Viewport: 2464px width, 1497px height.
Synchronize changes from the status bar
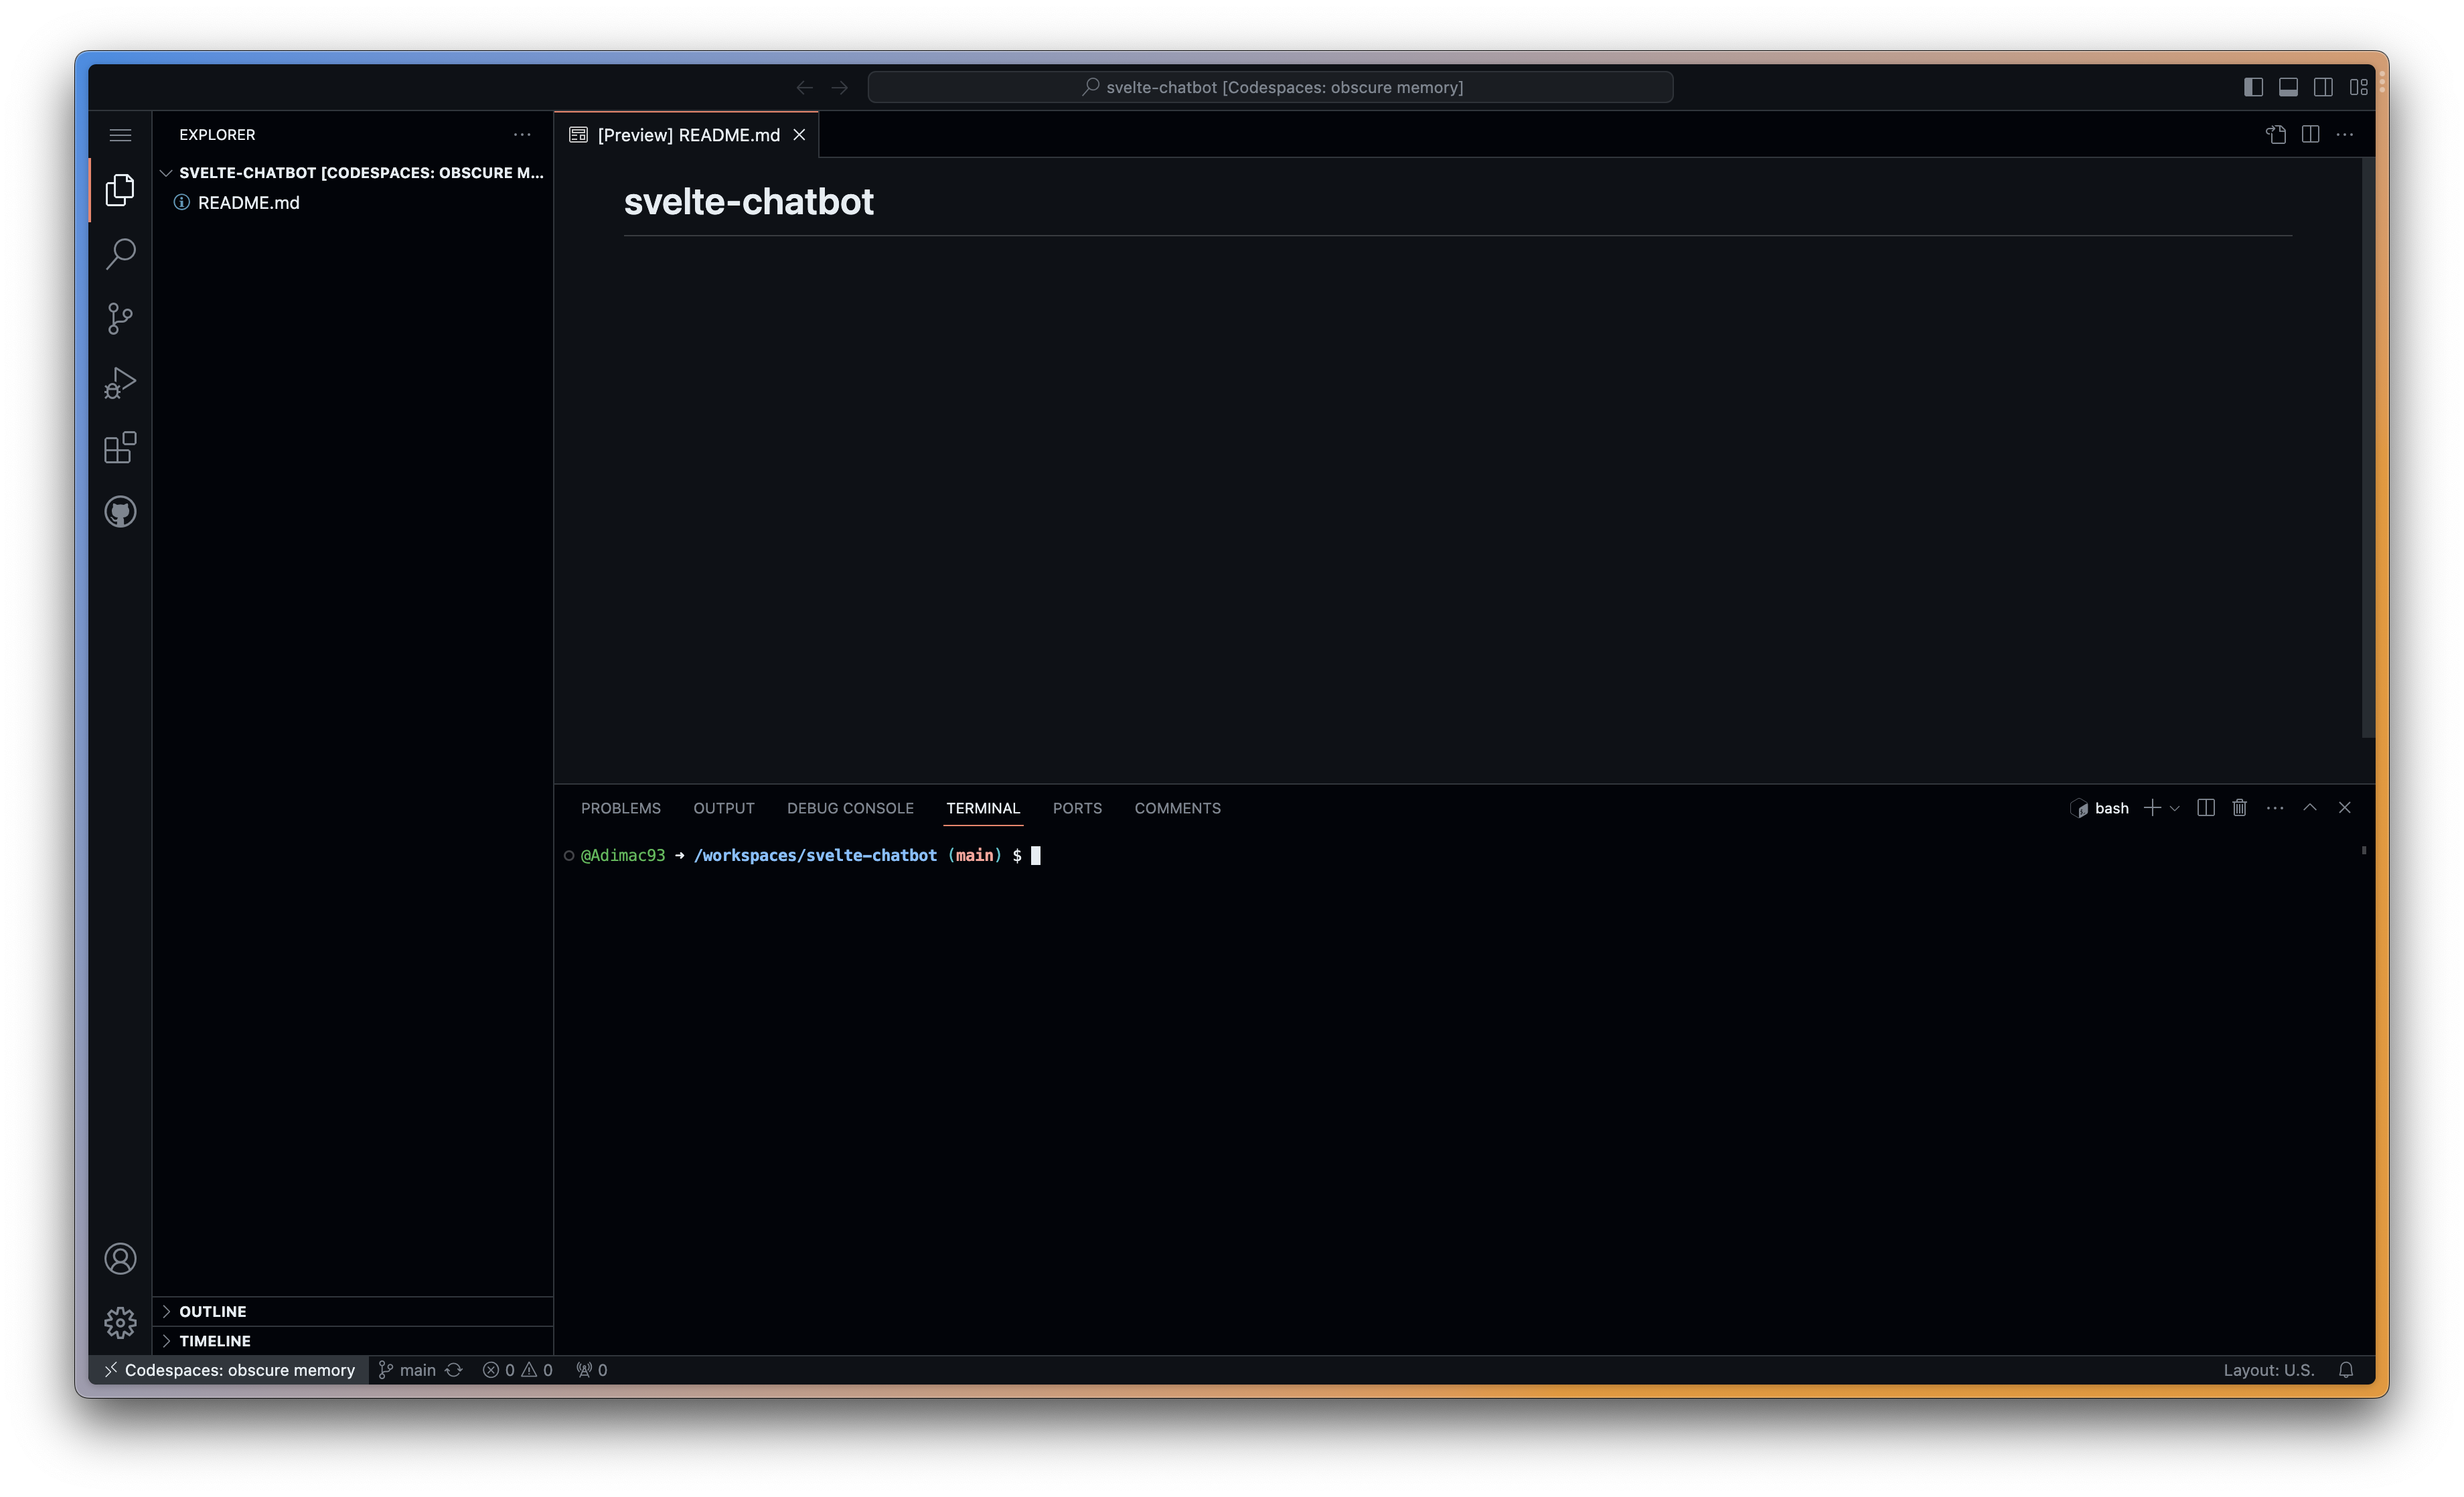pos(454,1369)
